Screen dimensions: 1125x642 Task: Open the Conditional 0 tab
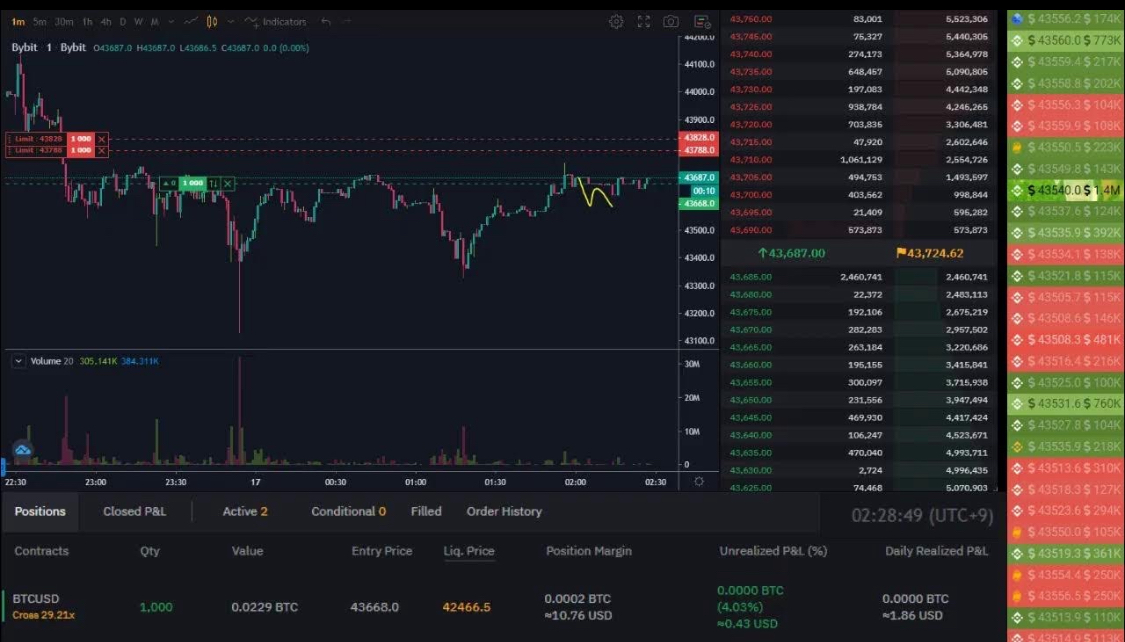pyautogui.click(x=348, y=511)
